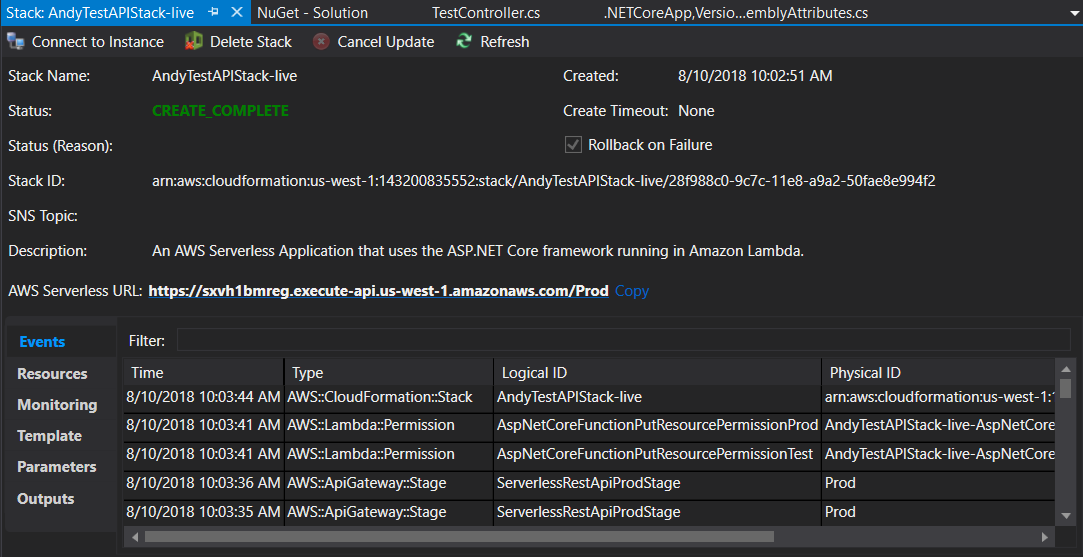Screen dimensions: 1083x557
Task: Switch to the TestController.cs tab
Action: pos(486,13)
